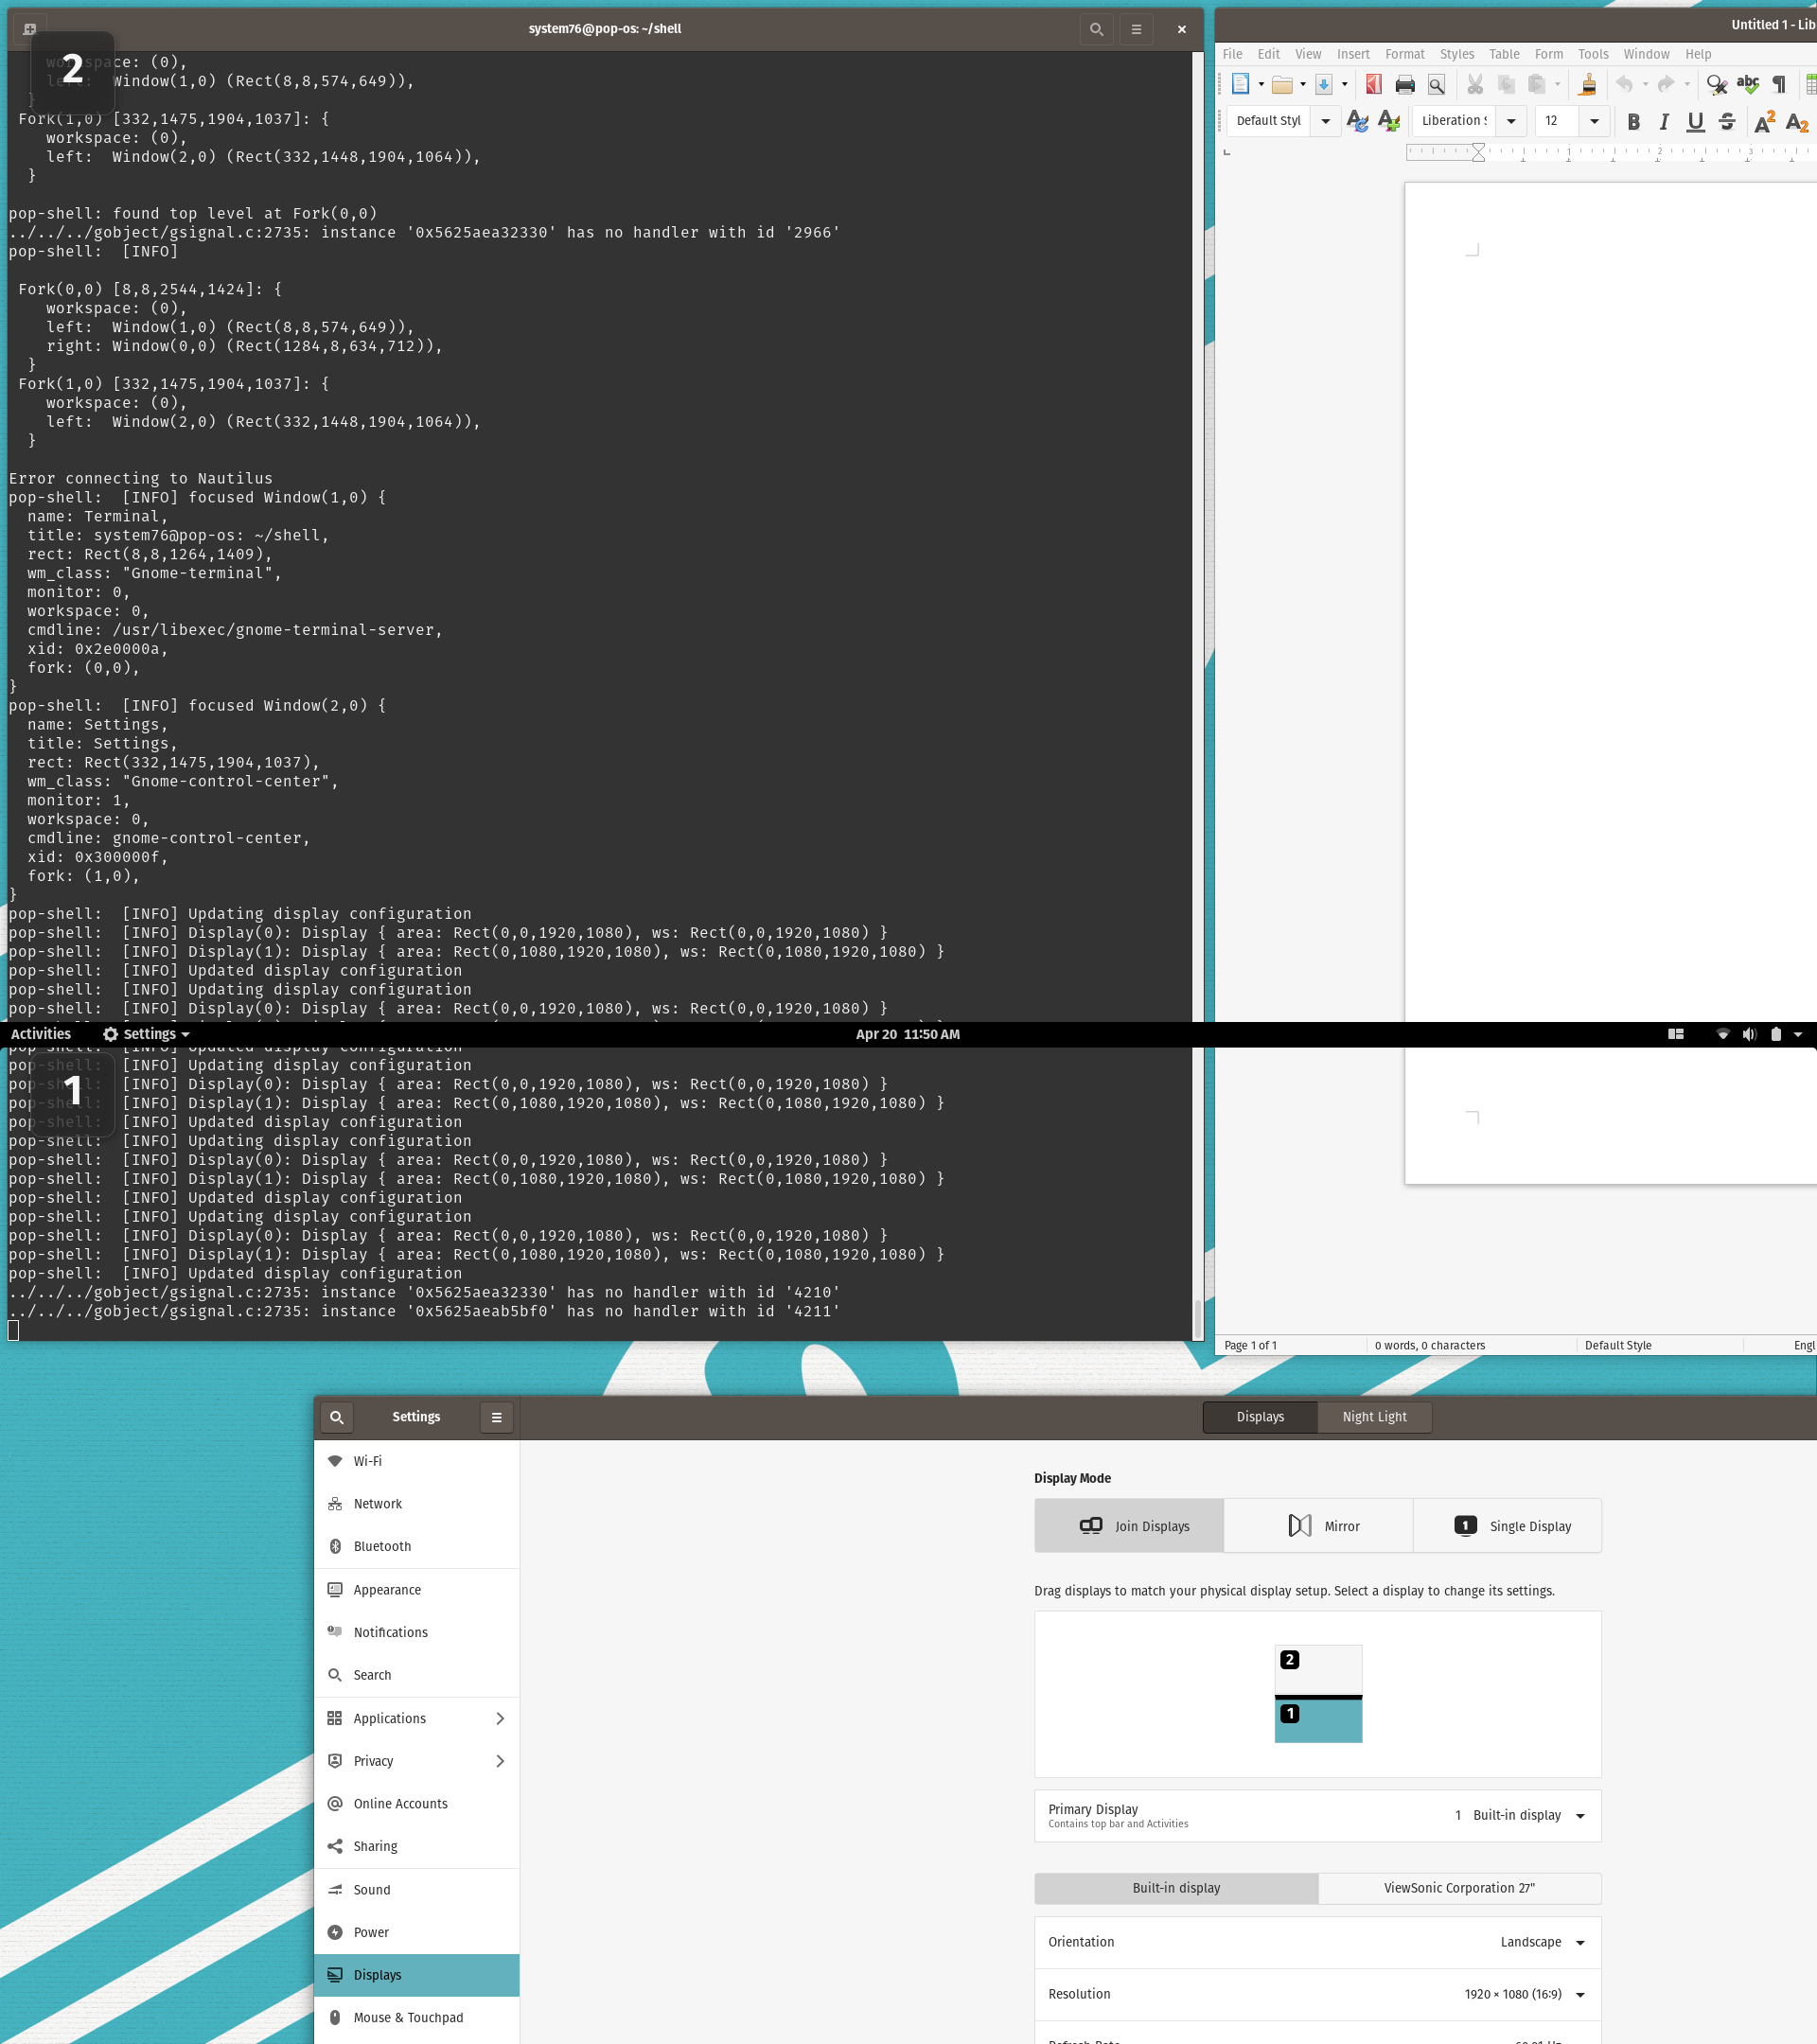Open the Table menu in LibreOffice
Viewport: 1817px width, 2044px height.
point(1504,54)
